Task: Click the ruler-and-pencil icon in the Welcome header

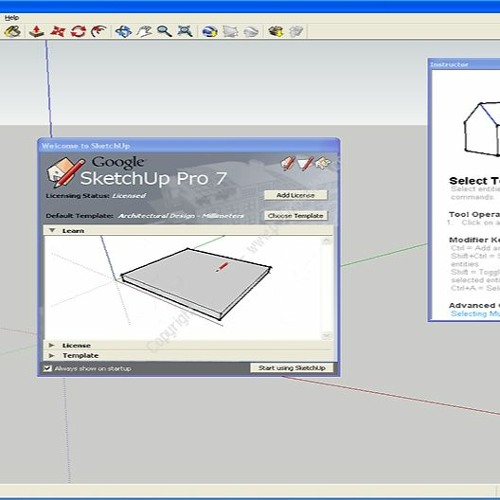Action: point(306,163)
